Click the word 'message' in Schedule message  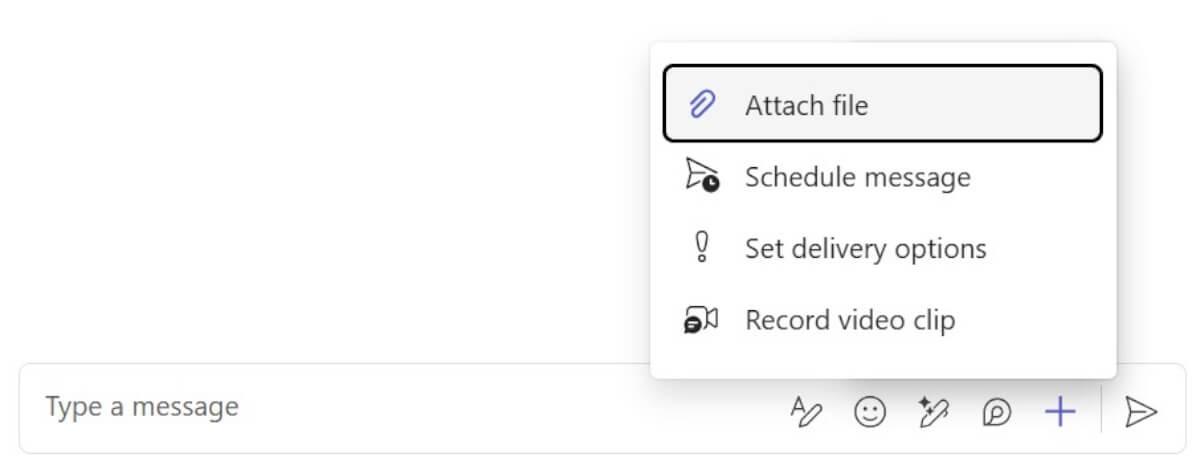(x=918, y=177)
